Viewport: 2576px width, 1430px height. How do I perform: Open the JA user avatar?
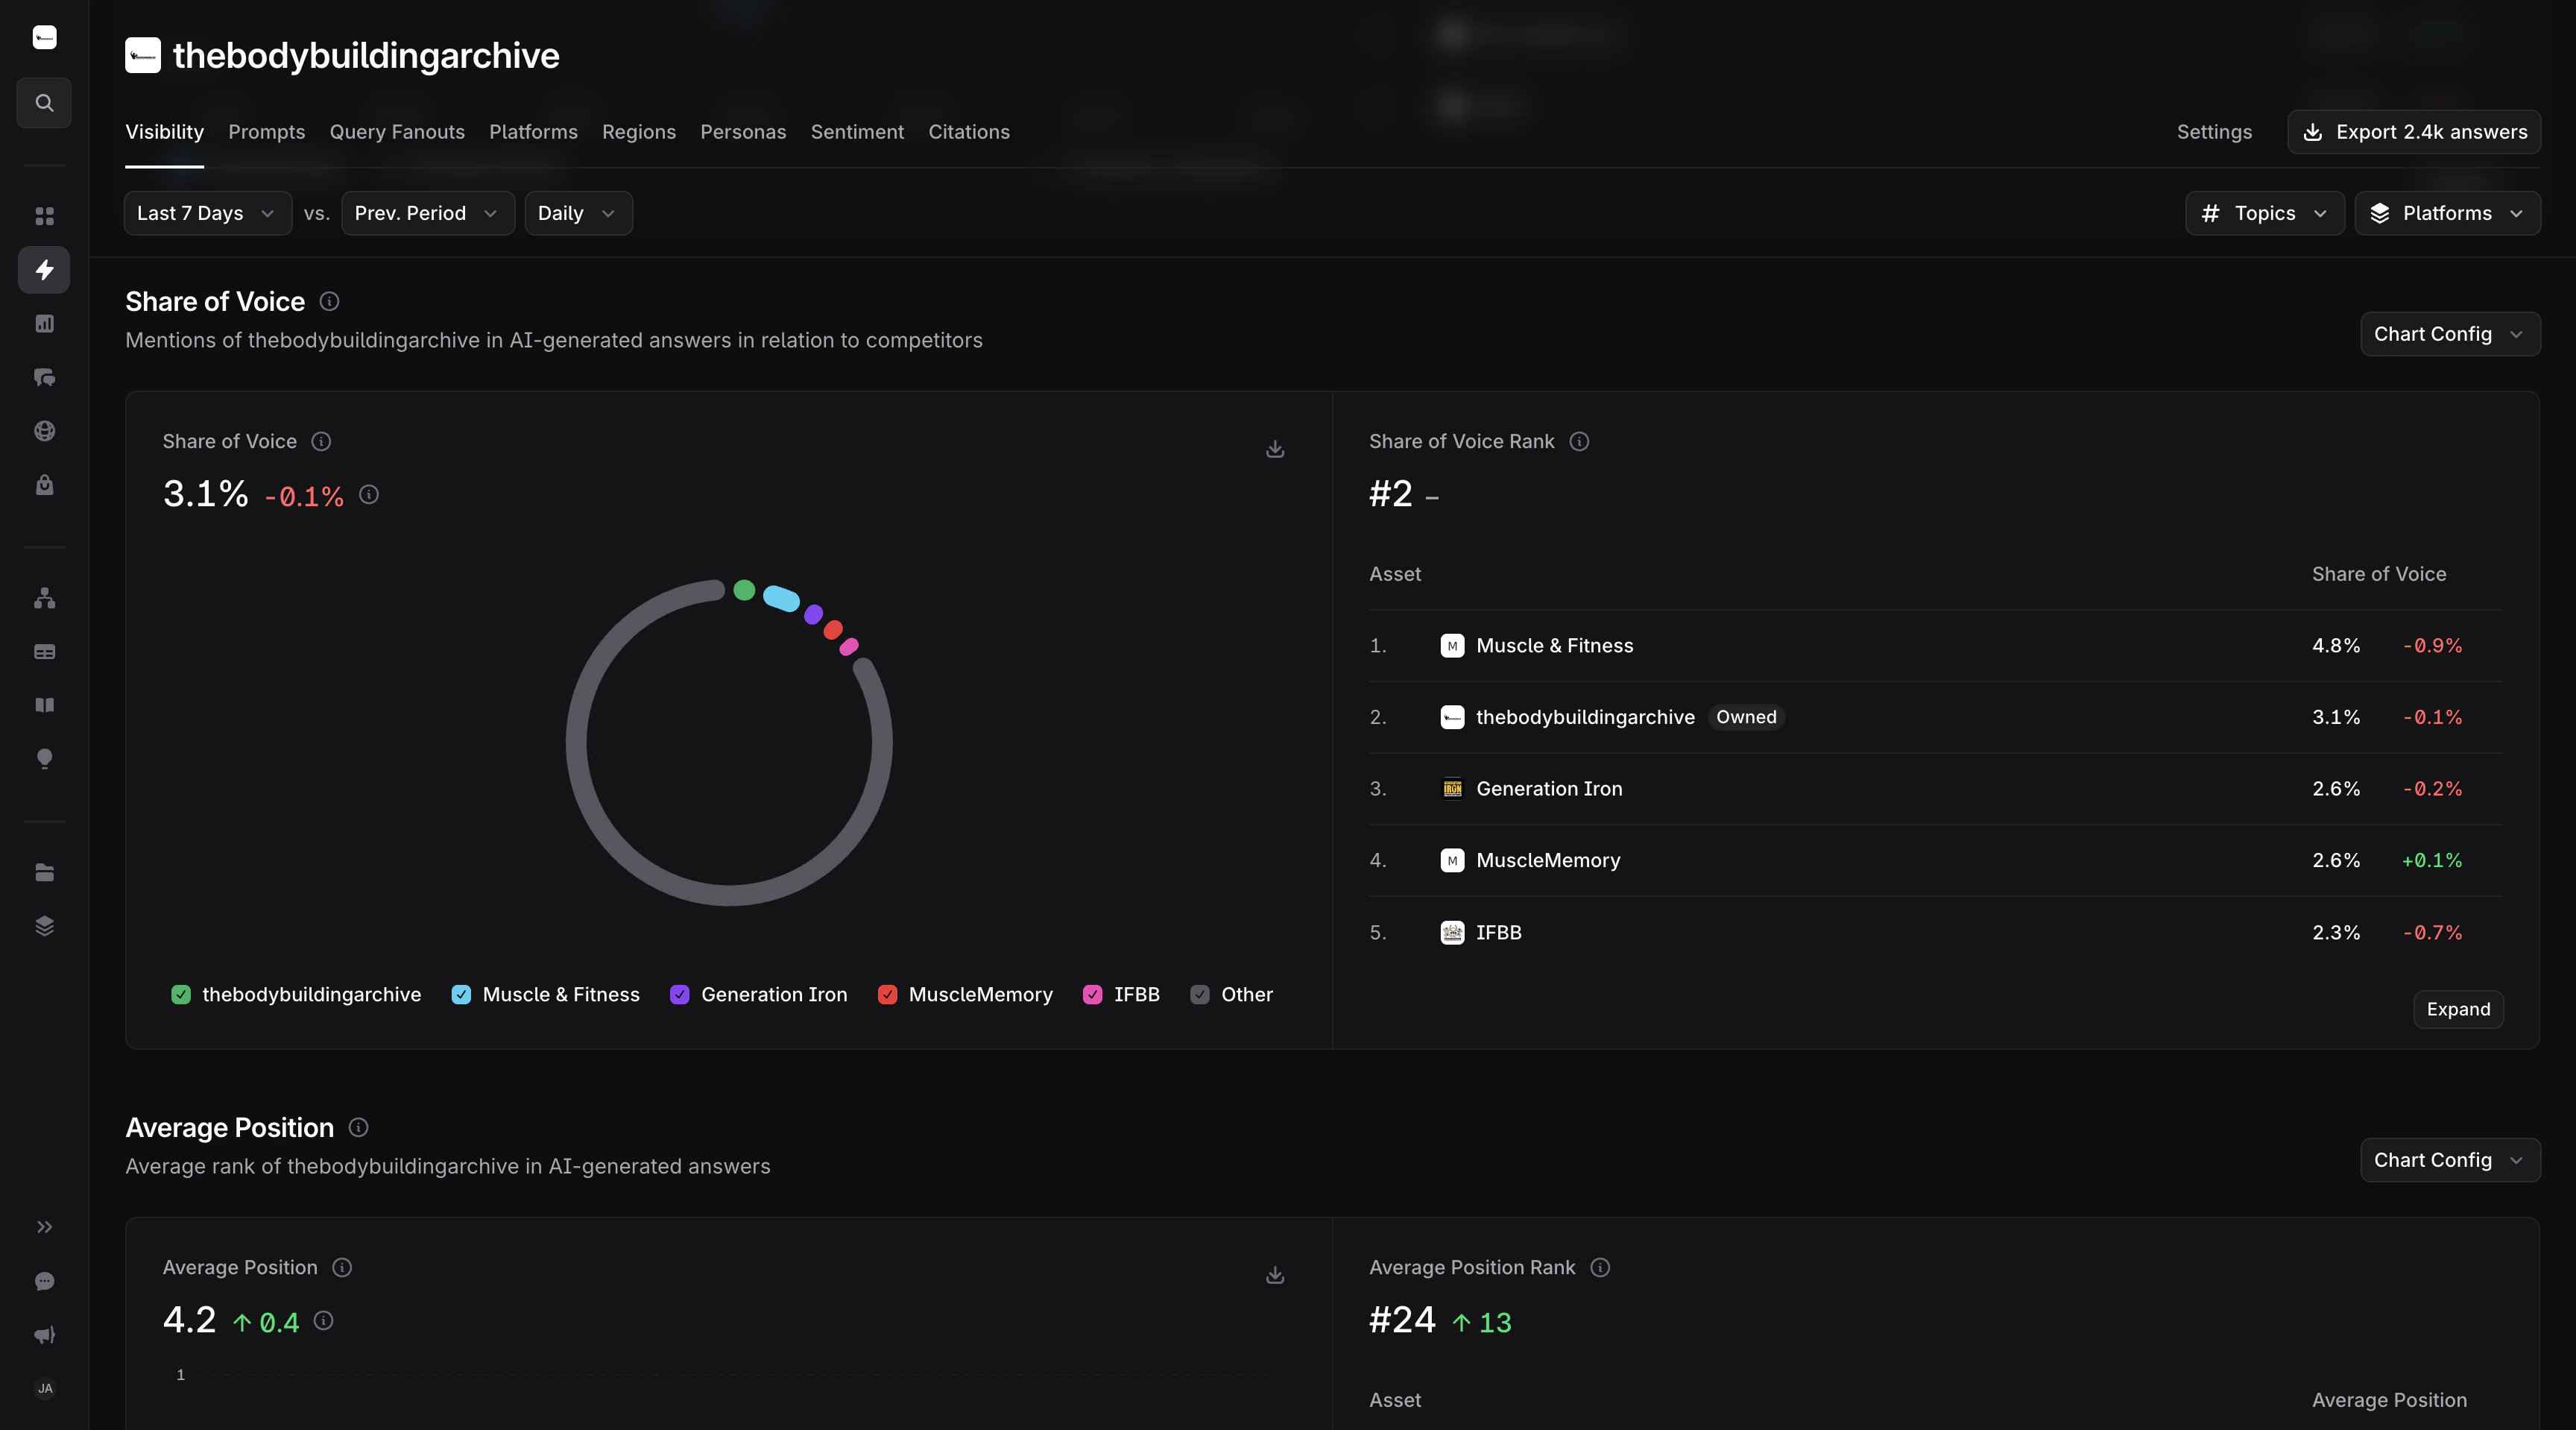(44, 1388)
